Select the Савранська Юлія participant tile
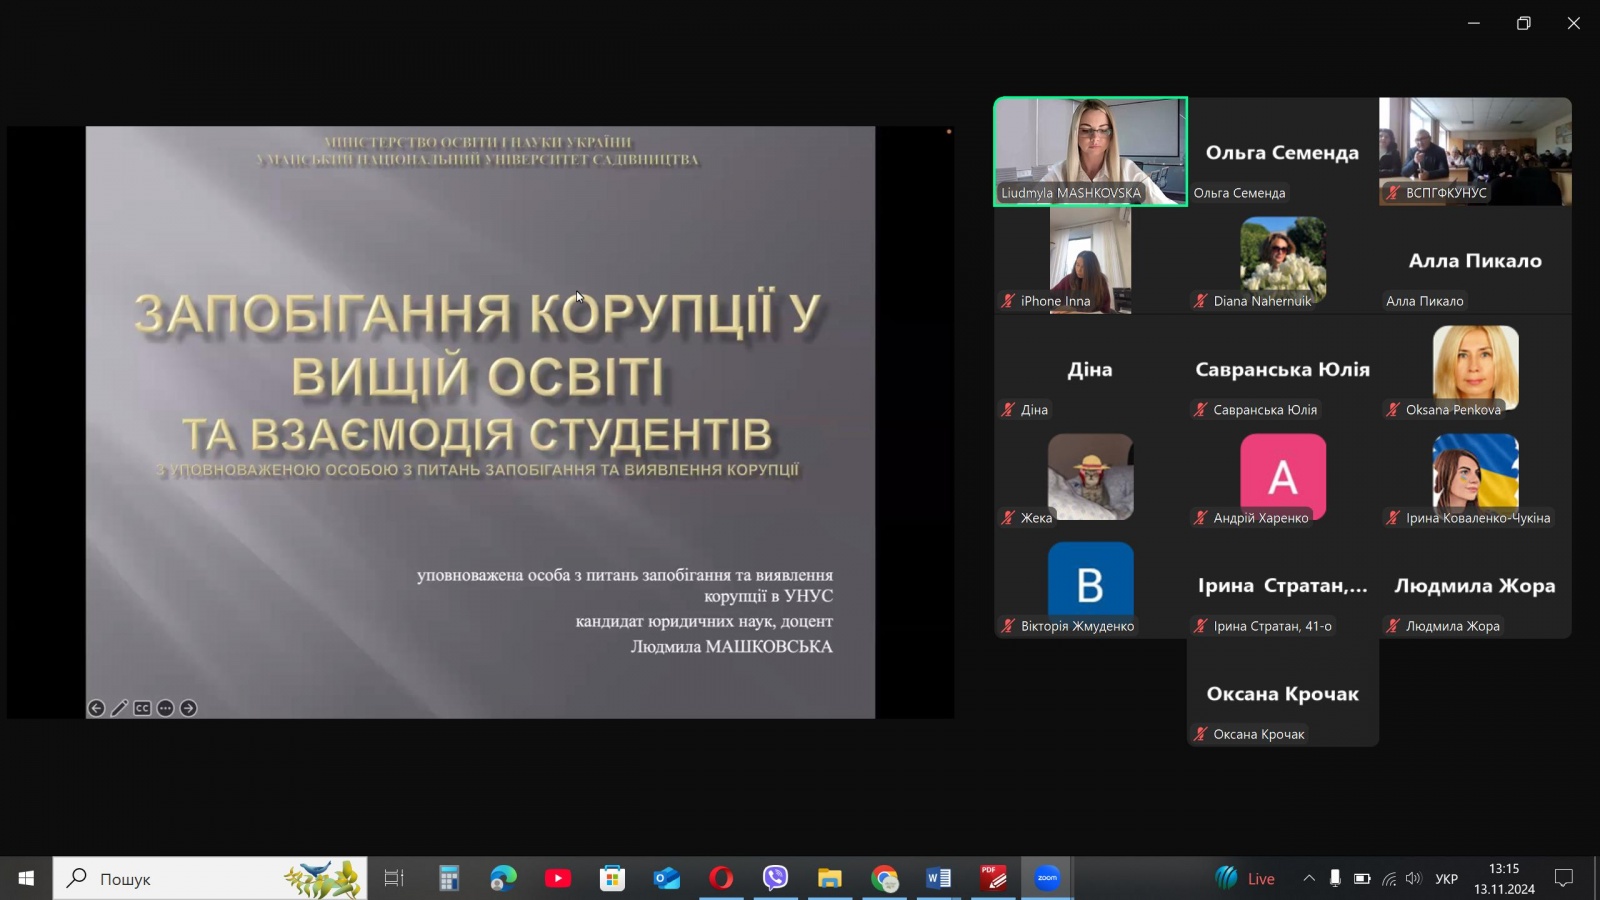The width and height of the screenshot is (1600, 900). click(x=1283, y=368)
